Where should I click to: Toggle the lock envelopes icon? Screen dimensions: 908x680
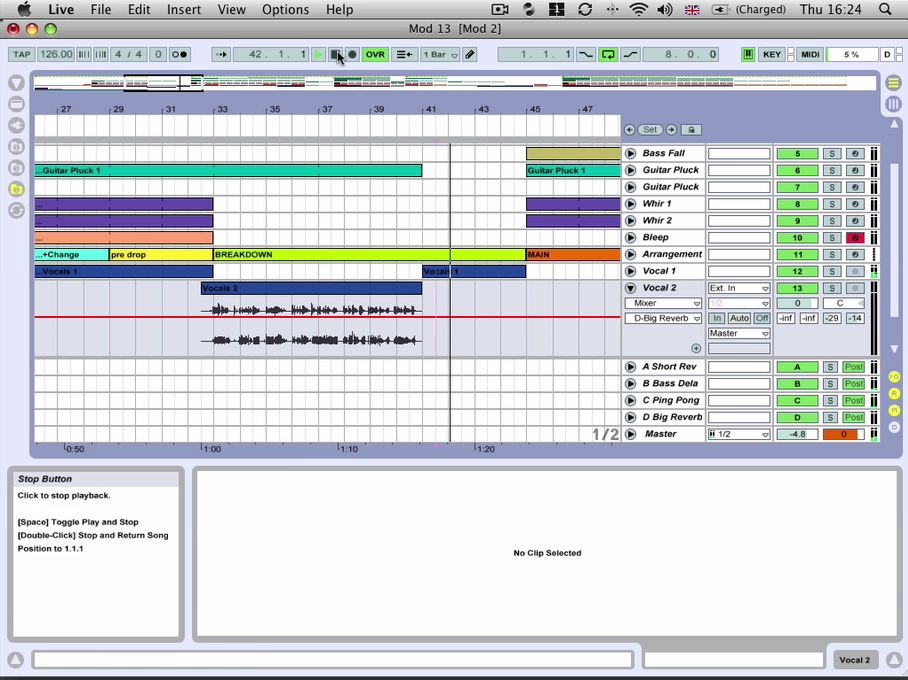point(691,130)
